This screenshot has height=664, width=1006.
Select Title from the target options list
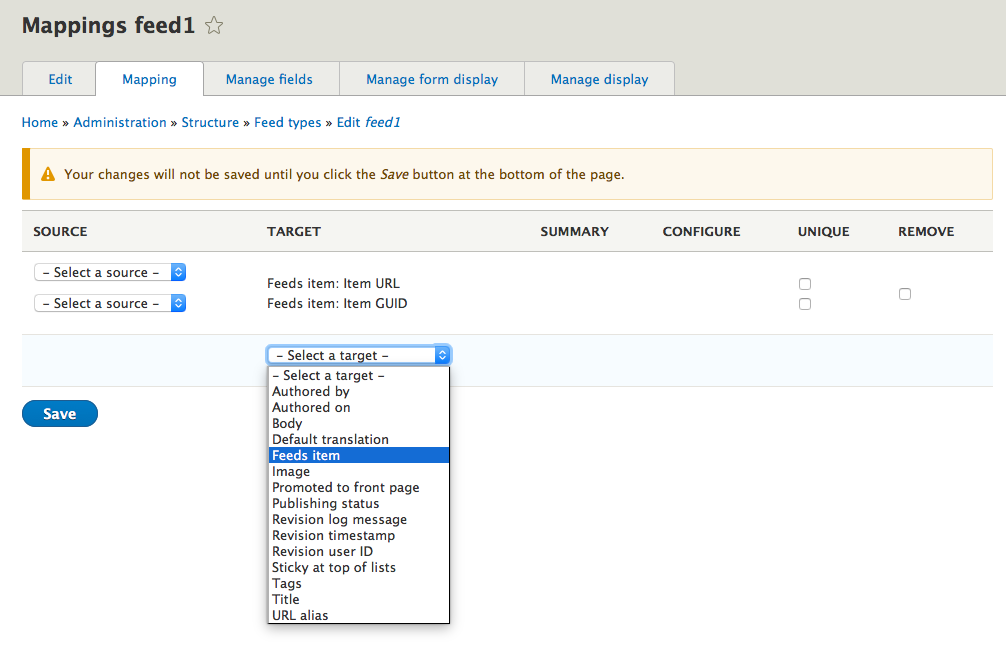coord(285,599)
